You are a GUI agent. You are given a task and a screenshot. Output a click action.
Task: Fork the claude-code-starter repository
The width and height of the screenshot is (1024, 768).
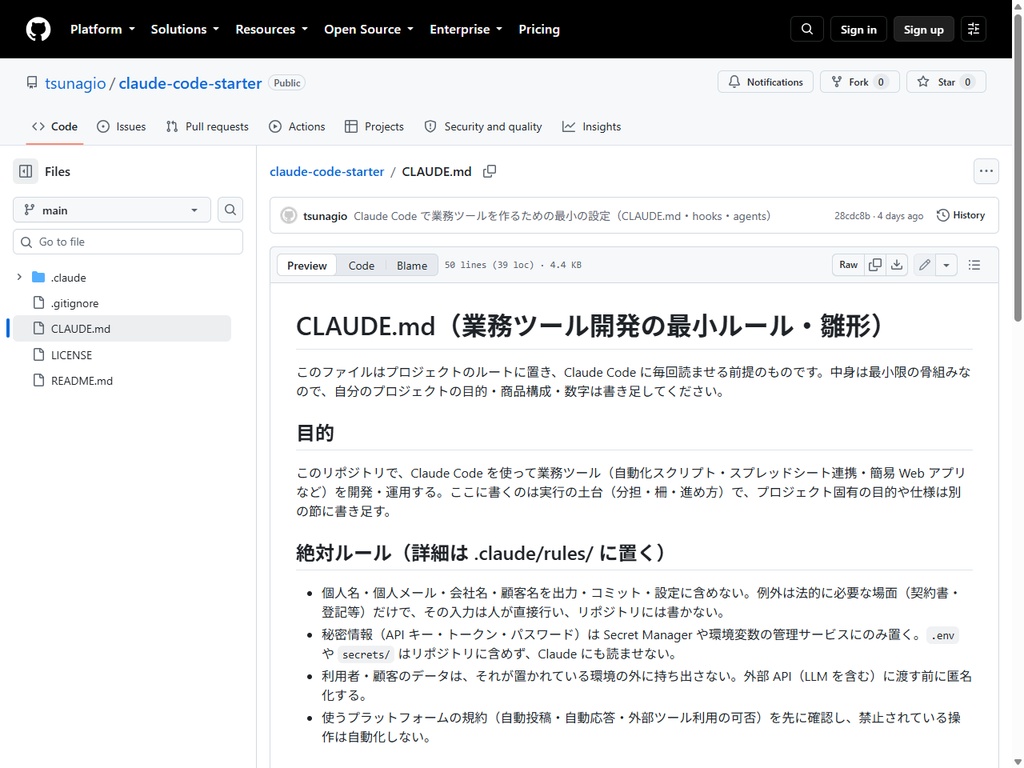[x=859, y=82]
